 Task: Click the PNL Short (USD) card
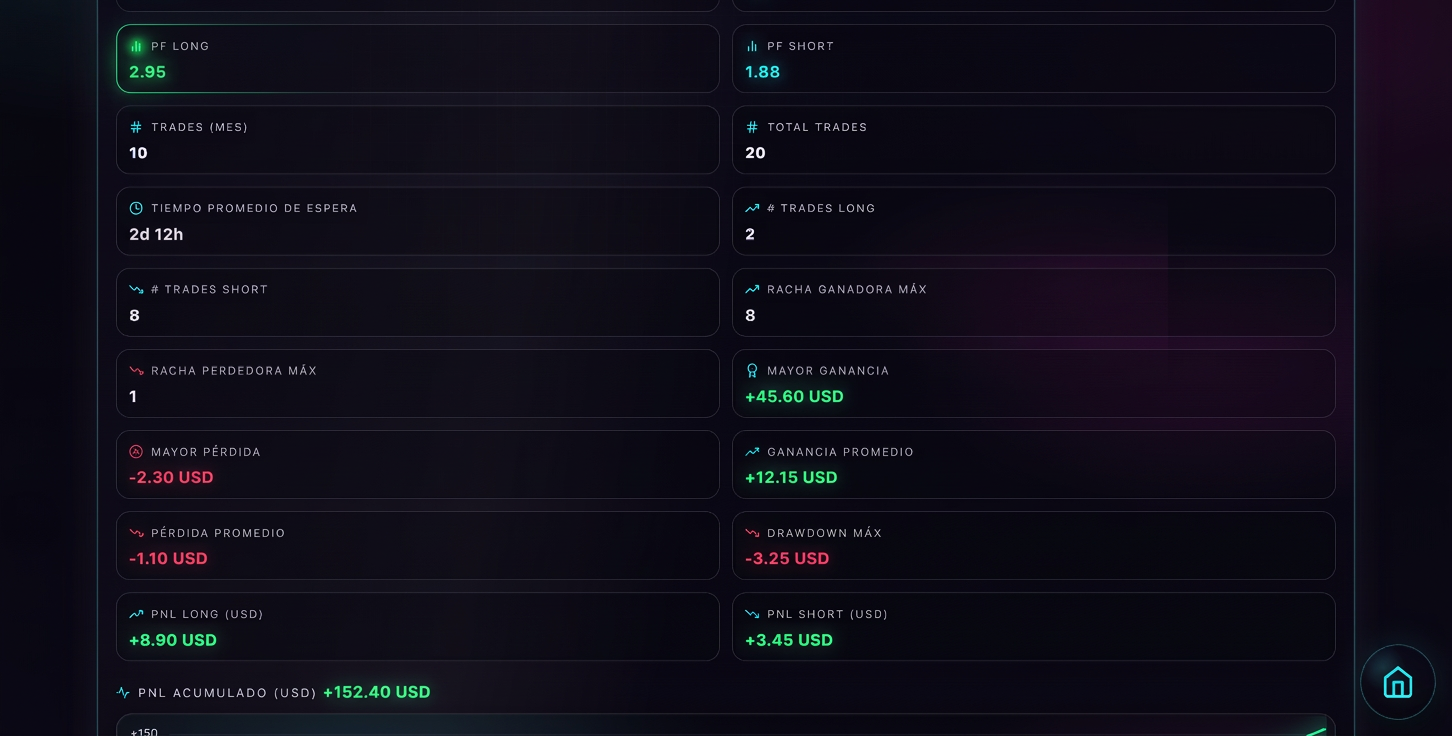(1033, 627)
